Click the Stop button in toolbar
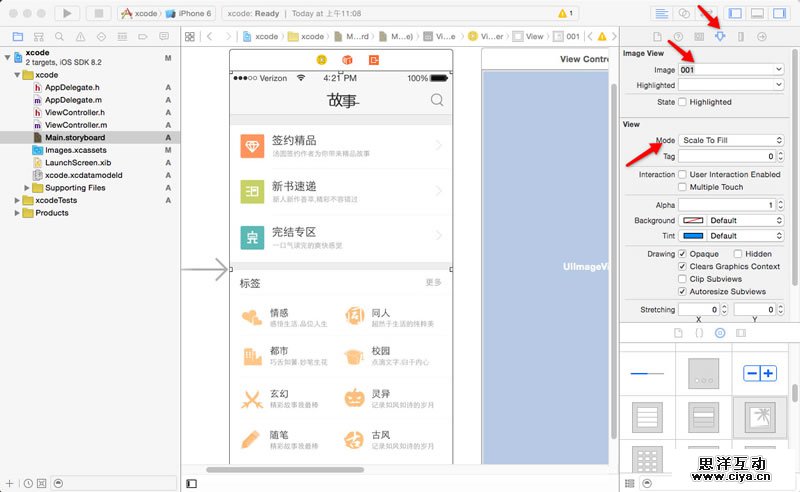Screen dimensions: 800x492 click(x=98, y=13)
